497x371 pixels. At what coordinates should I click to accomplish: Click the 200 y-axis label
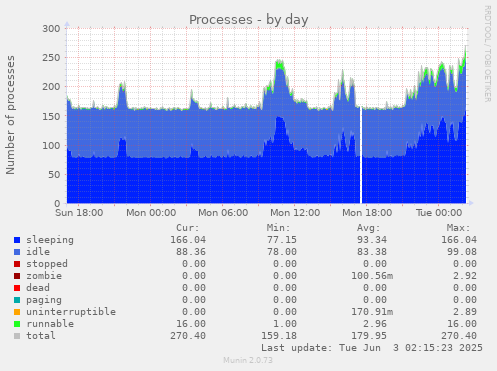[x=51, y=87]
